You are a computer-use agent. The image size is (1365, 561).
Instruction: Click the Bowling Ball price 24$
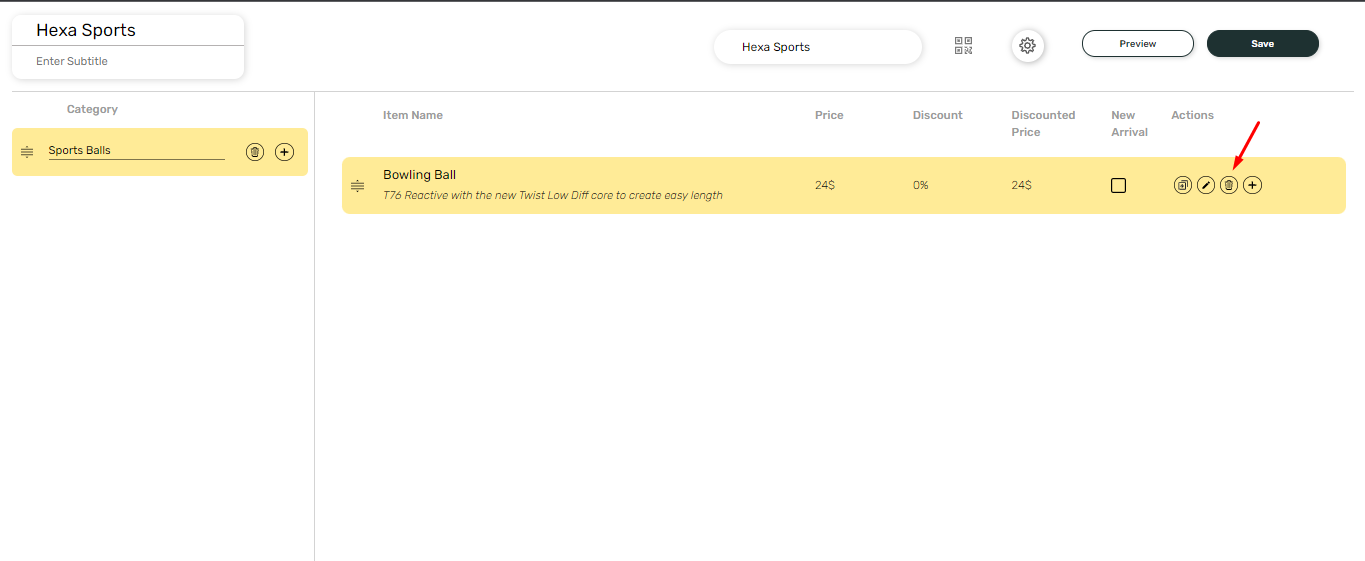click(x=825, y=185)
